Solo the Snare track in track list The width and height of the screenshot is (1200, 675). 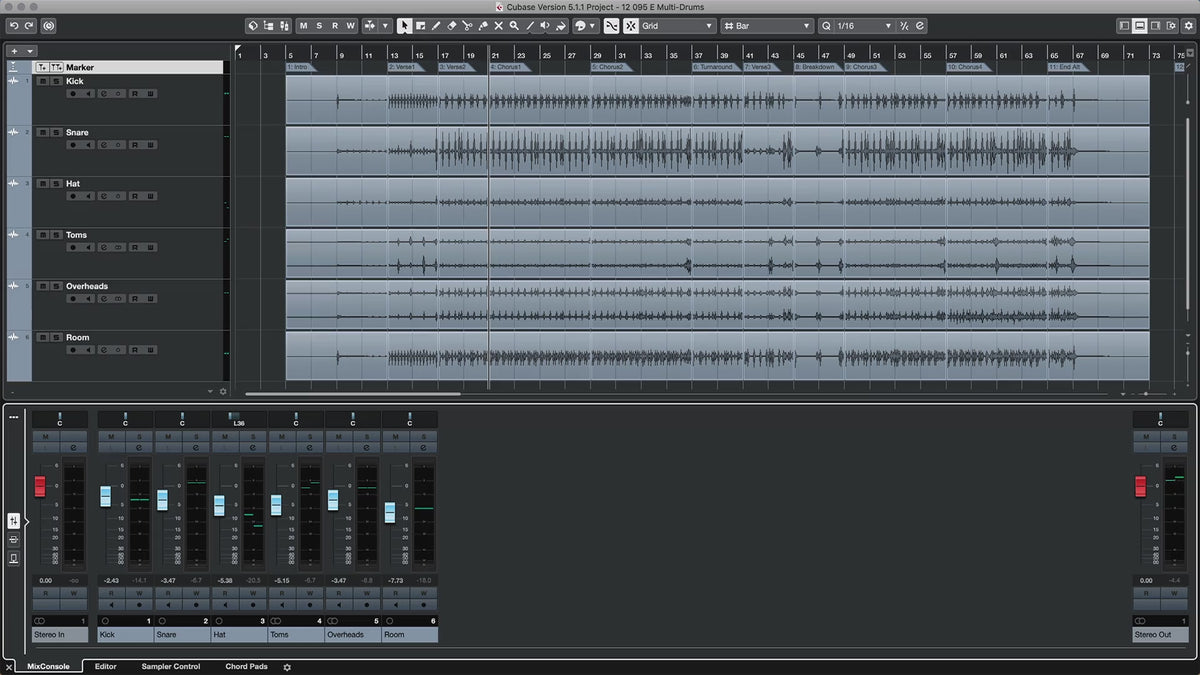[56, 132]
